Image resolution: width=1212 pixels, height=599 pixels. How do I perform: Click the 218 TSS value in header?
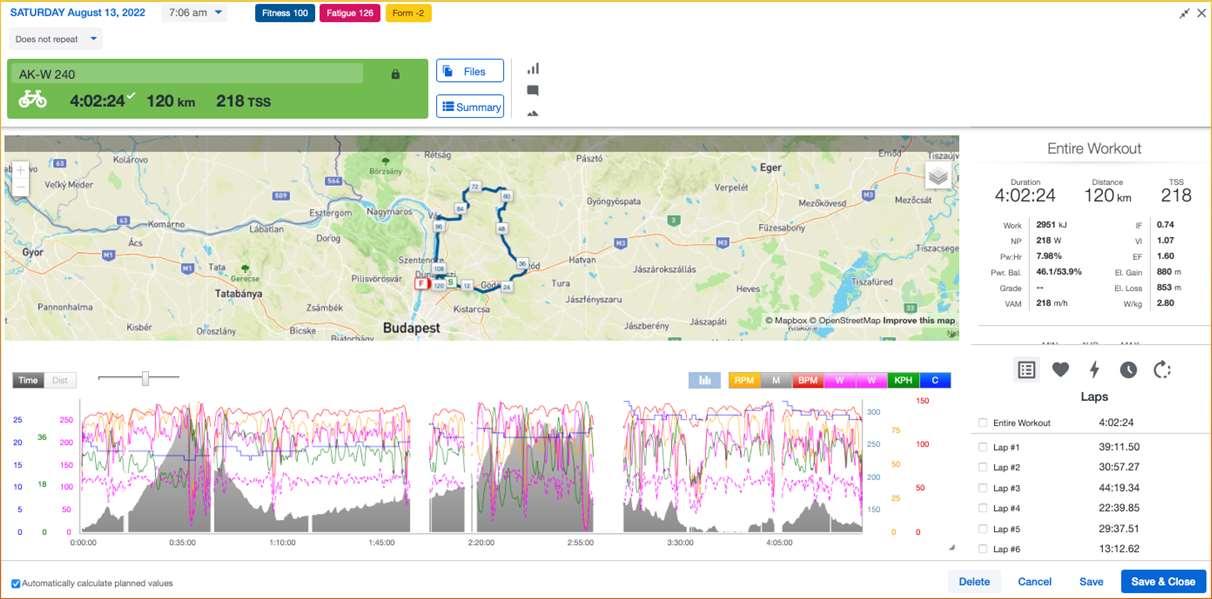click(243, 101)
